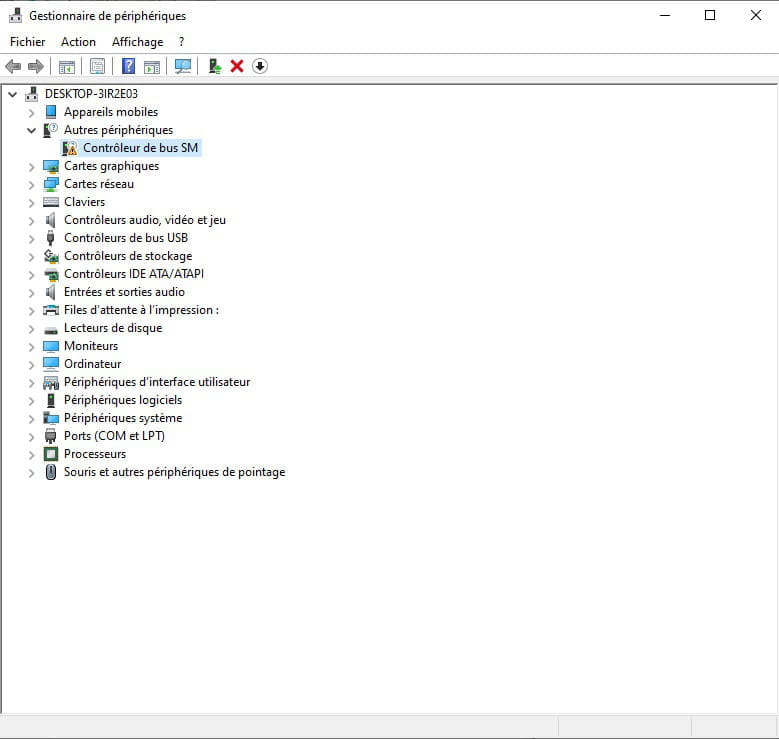
Task: Click the Processeurs chip icon
Action: (x=51, y=454)
